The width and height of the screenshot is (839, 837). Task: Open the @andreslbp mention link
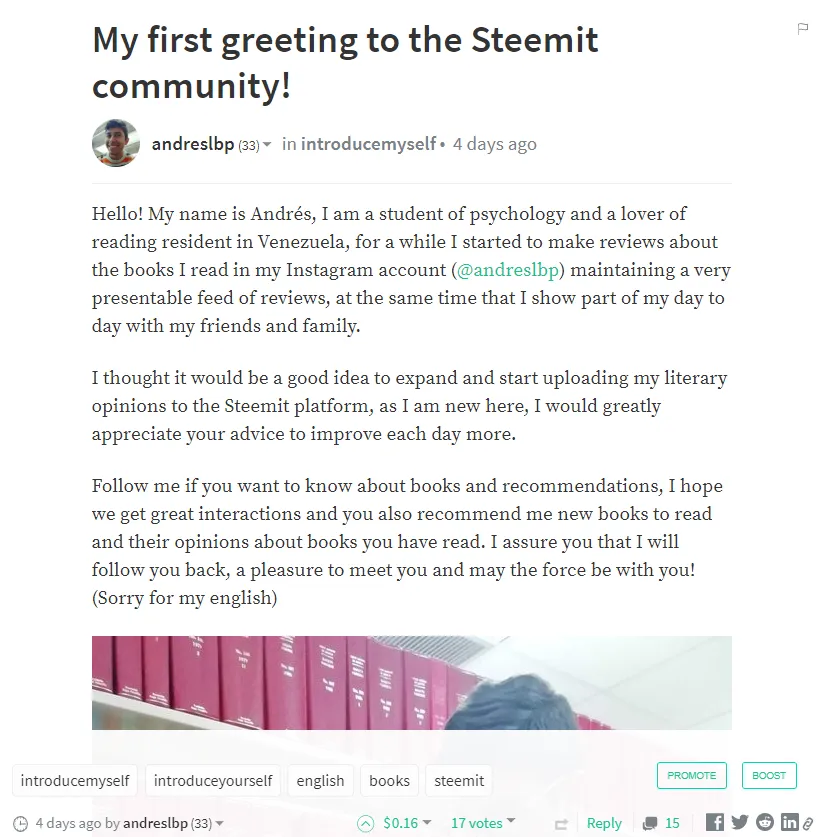508,270
